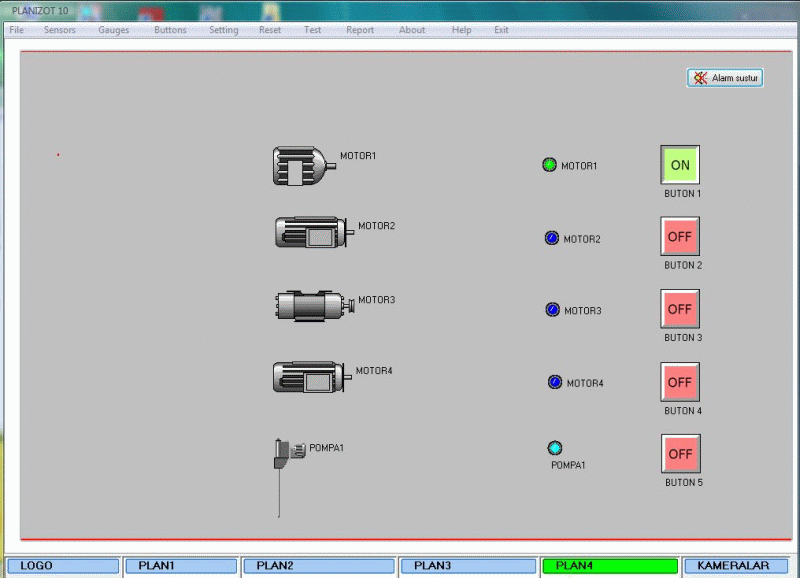800x578 pixels.
Task: Click the BUTON 1 caption
Action: pos(683,193)
